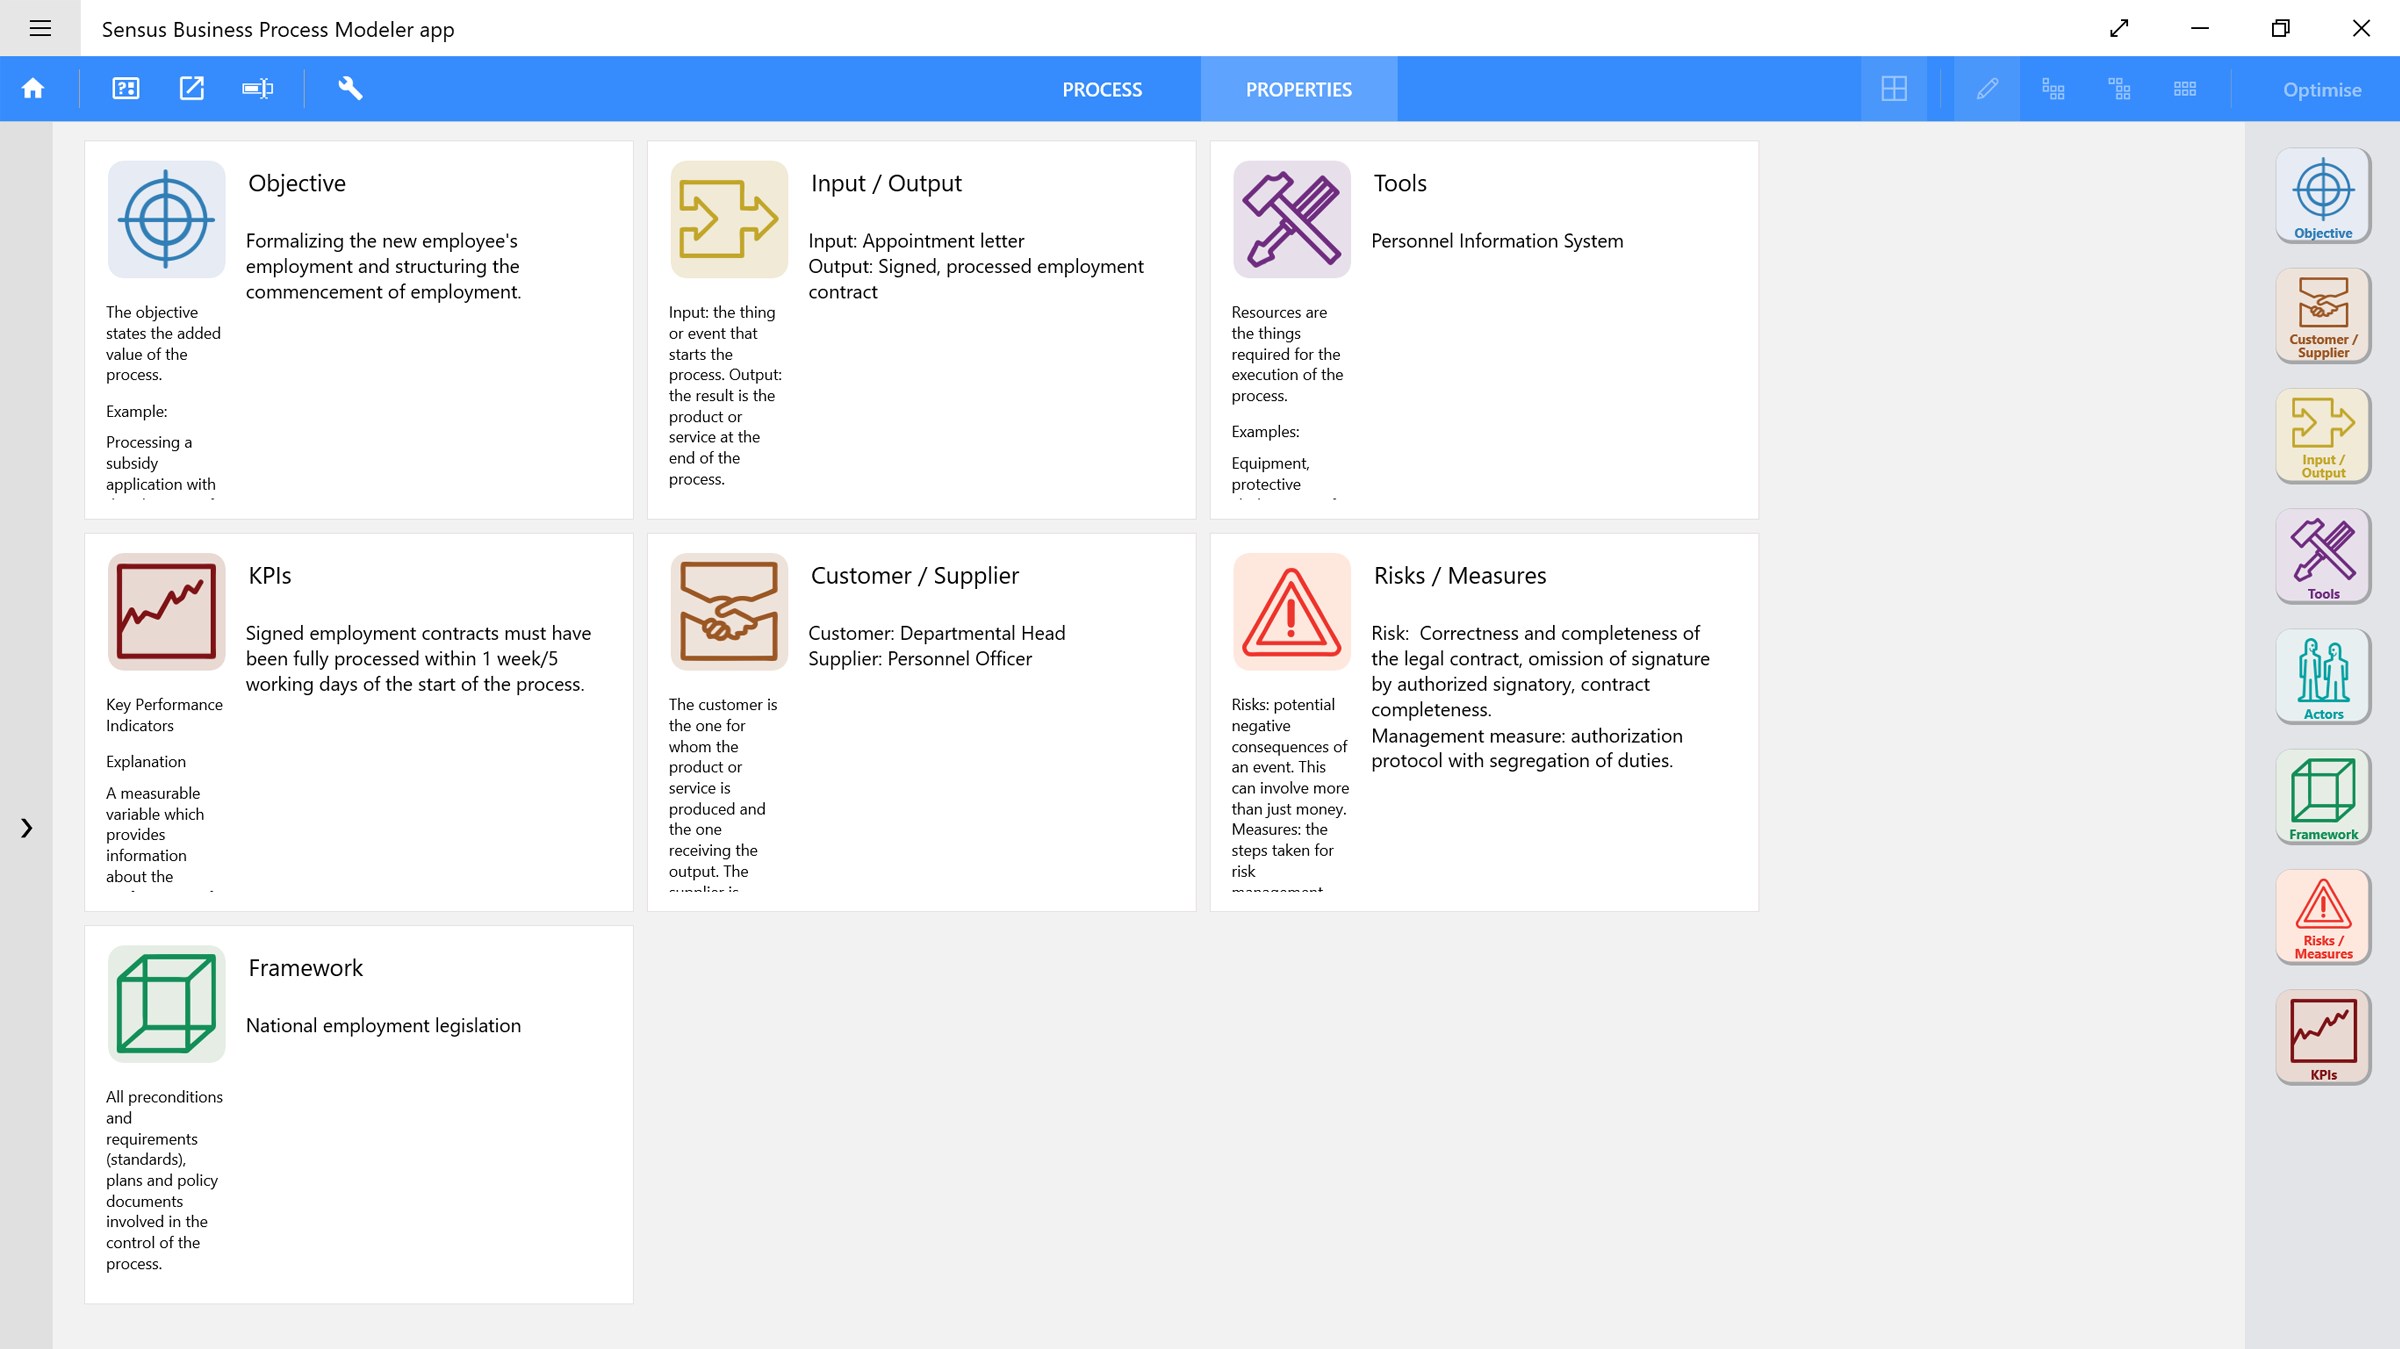Choose Risks / Measures in right sidebar
This screenshot has height=1349, width=2400.
tap(2322, 917)
